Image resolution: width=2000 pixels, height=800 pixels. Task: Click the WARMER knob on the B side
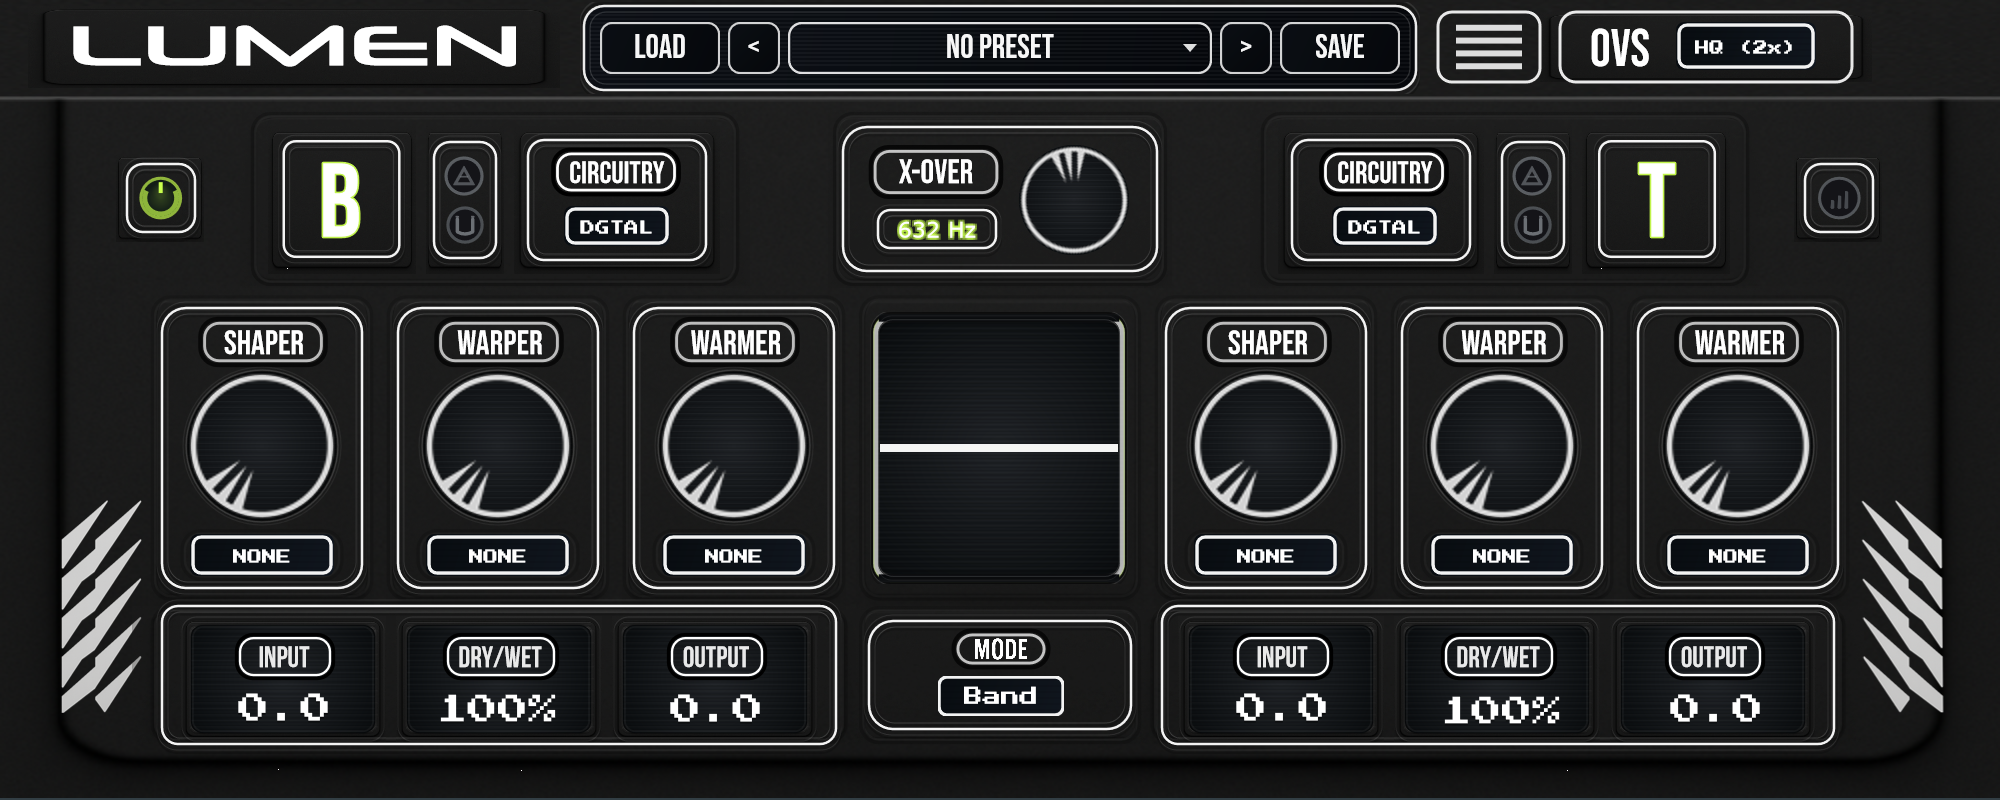734,447
